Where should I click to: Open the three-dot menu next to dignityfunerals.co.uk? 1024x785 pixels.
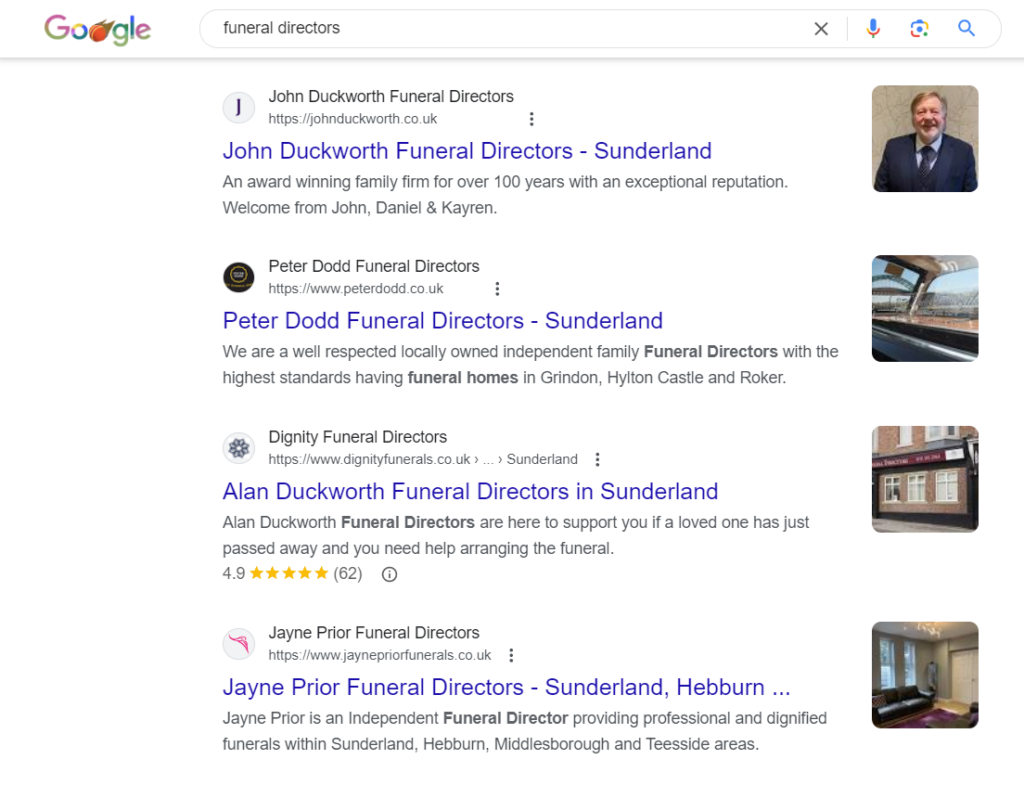(598, 459)
